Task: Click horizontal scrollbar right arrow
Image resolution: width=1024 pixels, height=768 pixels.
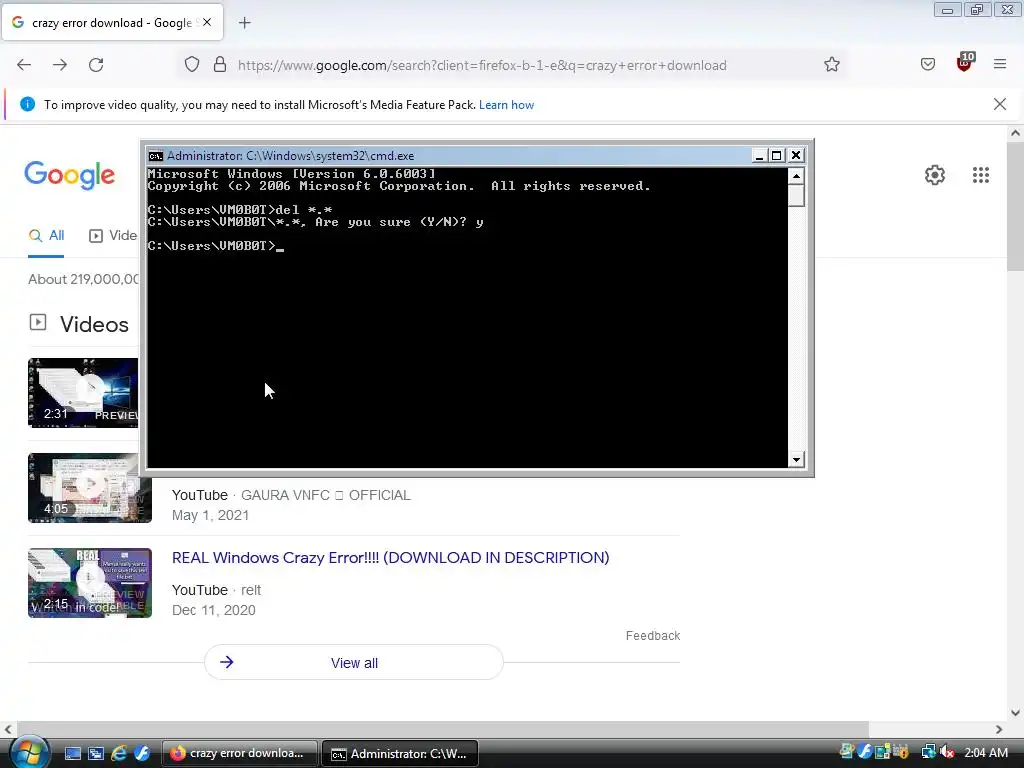Action: coord(999,729)
